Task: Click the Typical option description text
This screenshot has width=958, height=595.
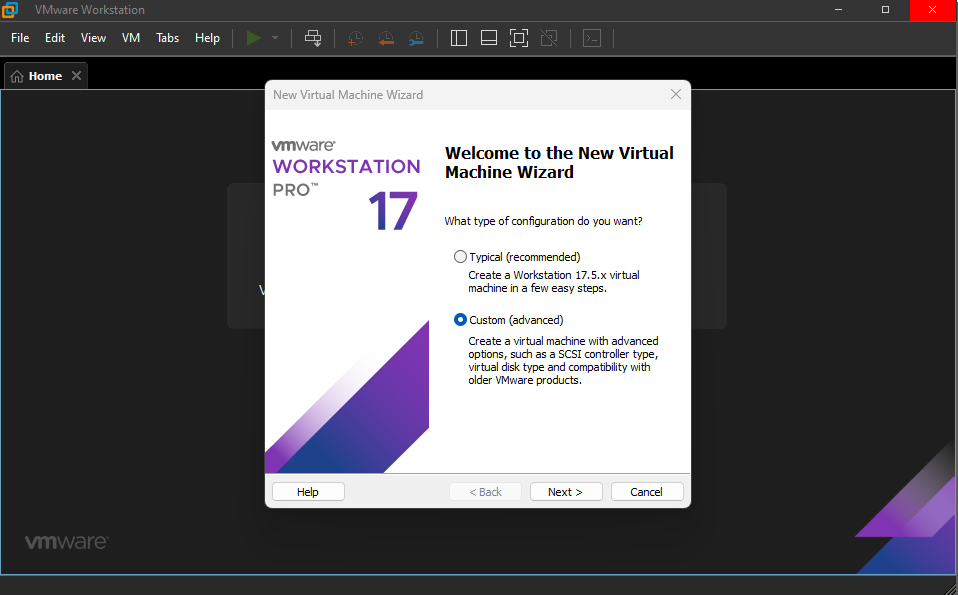Action: pos(554,282)
